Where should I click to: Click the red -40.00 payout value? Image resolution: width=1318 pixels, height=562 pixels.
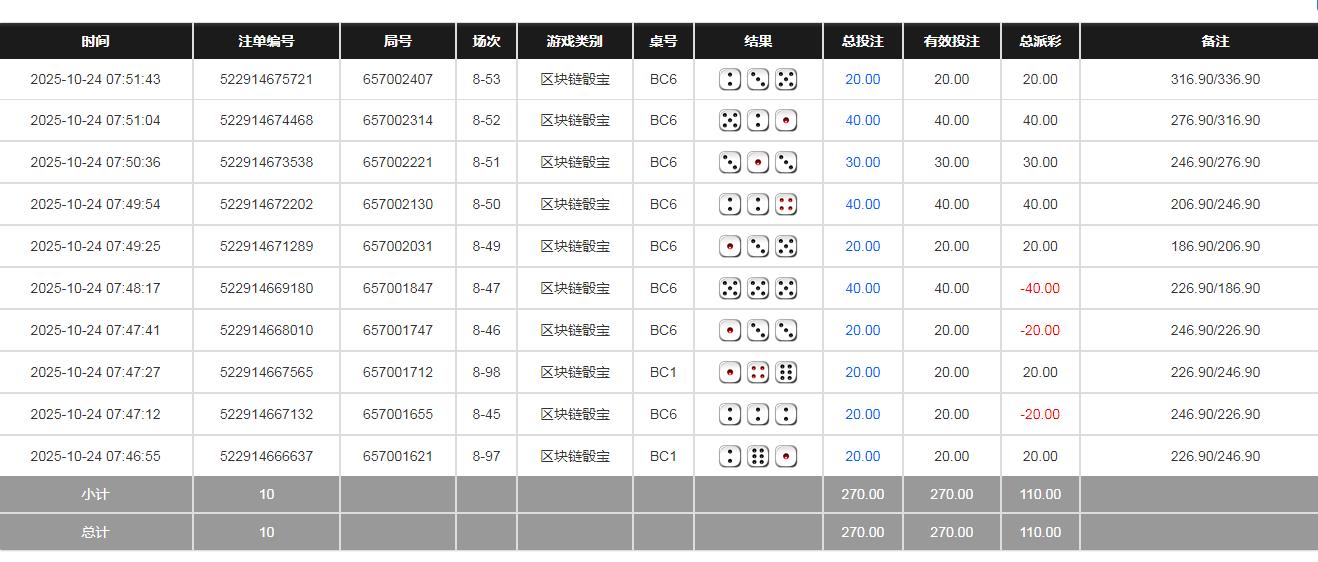(1040, 288)
